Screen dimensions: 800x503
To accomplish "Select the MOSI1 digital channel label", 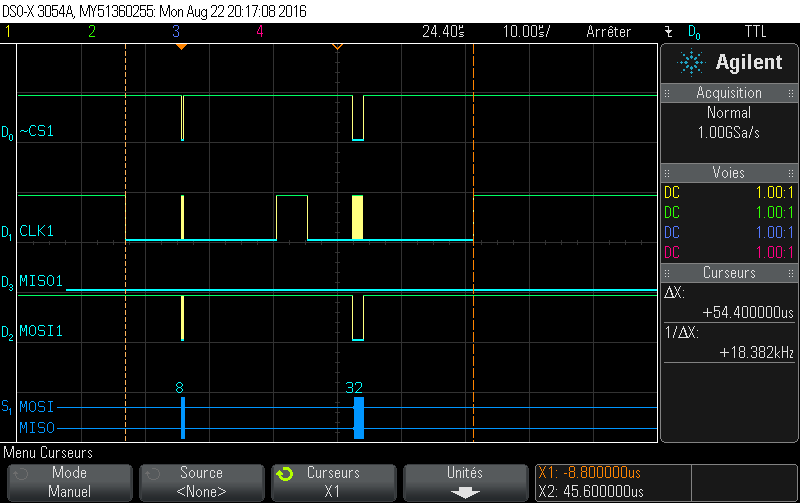I will pos(41,331).
